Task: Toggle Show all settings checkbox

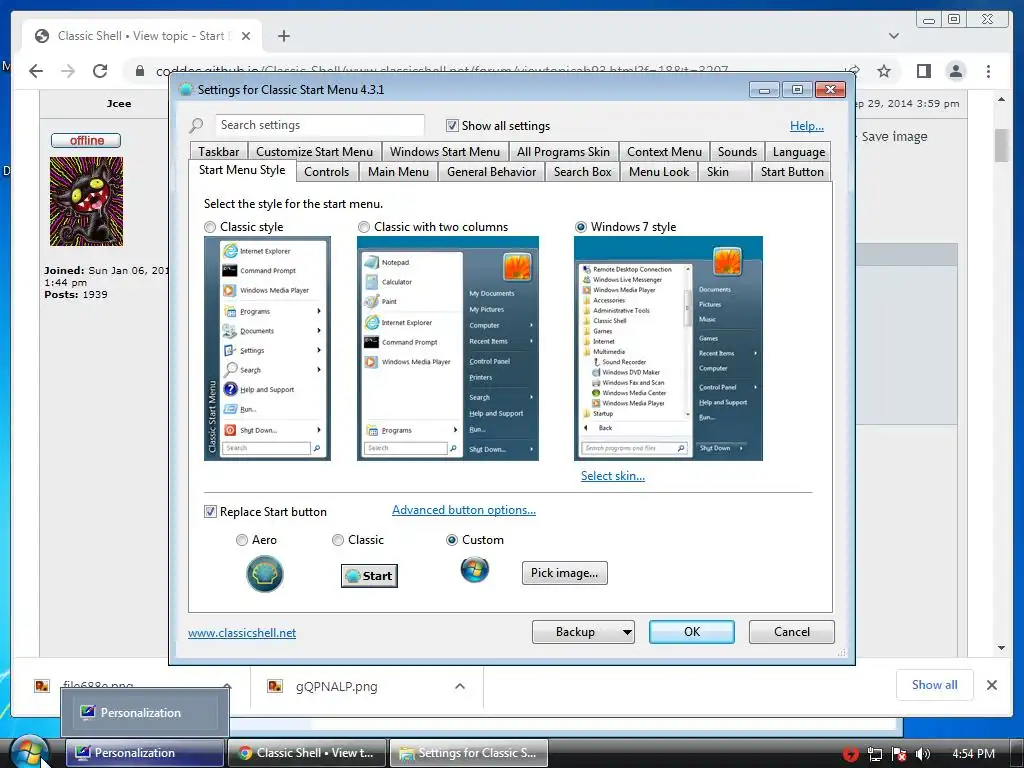Action: 452,125
